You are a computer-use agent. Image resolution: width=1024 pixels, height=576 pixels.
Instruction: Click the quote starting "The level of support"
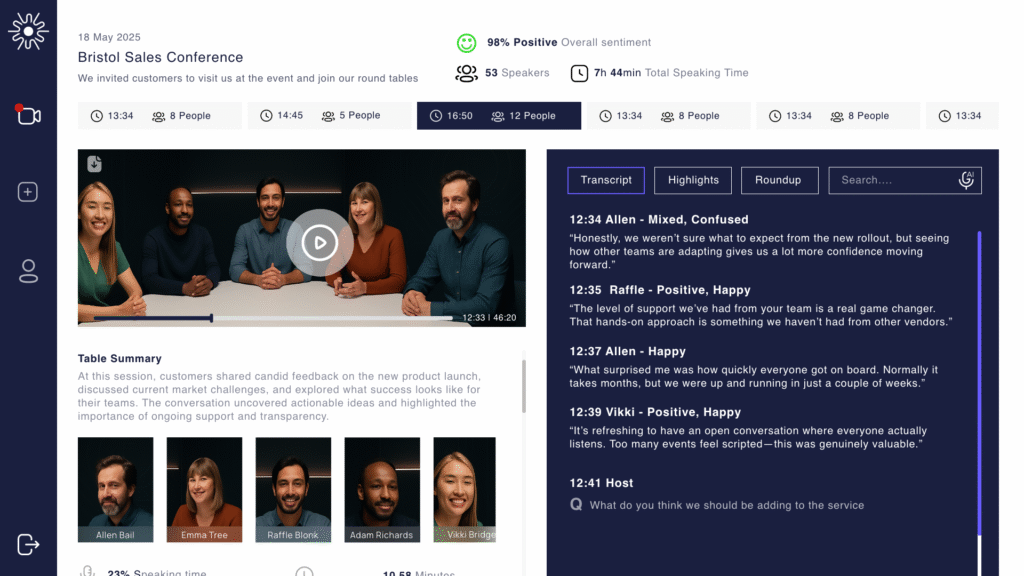coord(761,315)
